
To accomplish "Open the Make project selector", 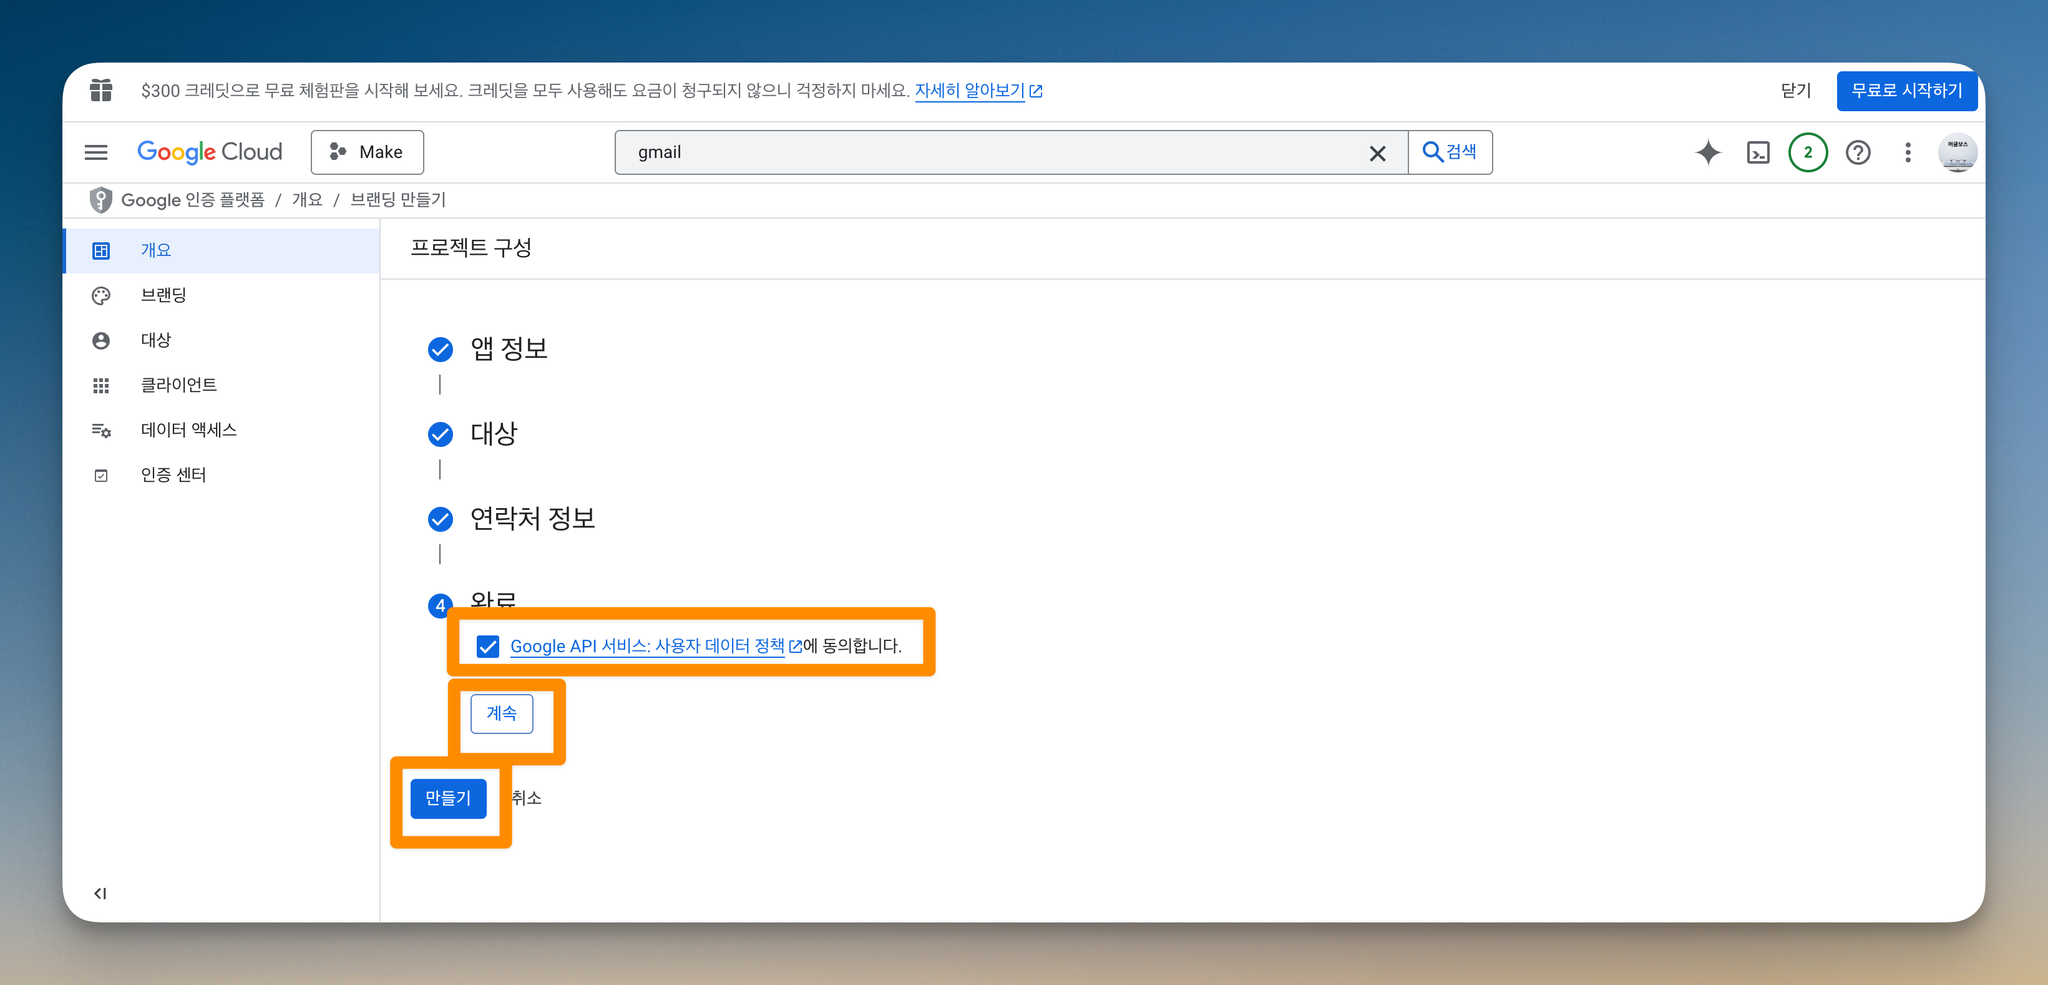I will 367,152.
